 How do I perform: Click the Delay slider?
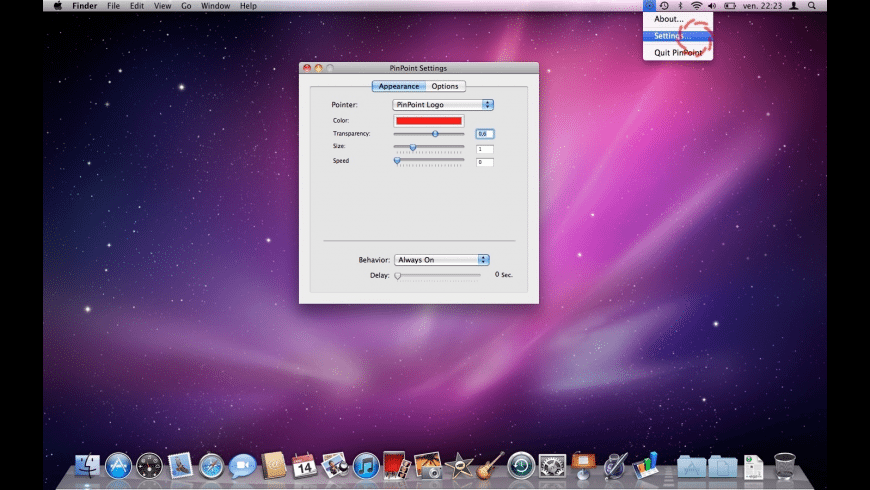pyautogui.click(x=438, y=275)
